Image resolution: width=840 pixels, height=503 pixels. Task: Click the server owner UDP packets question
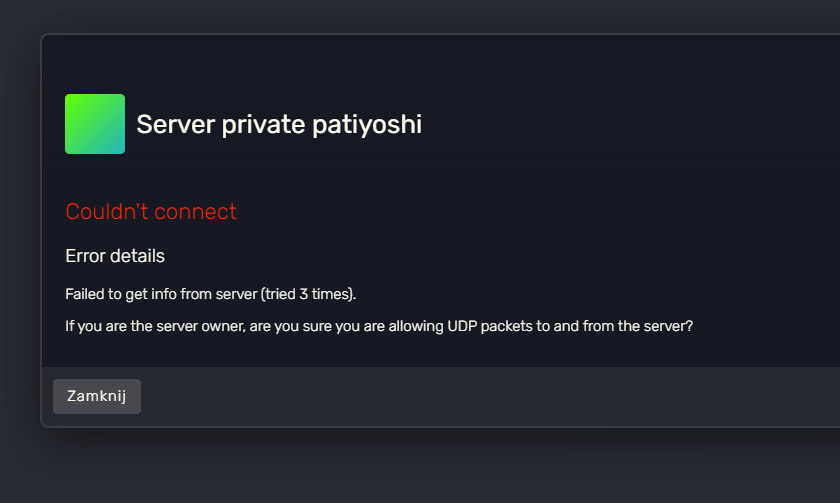379,327
